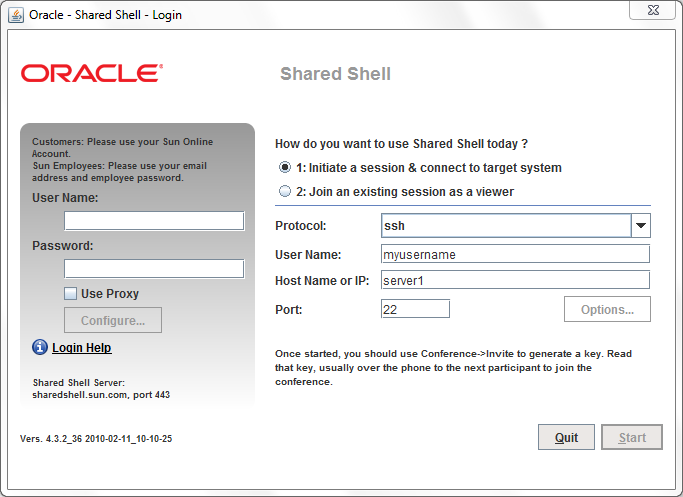The height and width of the screenshot is (497, 683).
Task: Focus the login User Name field
Action: pyautogui.click(x=154, y=221)
